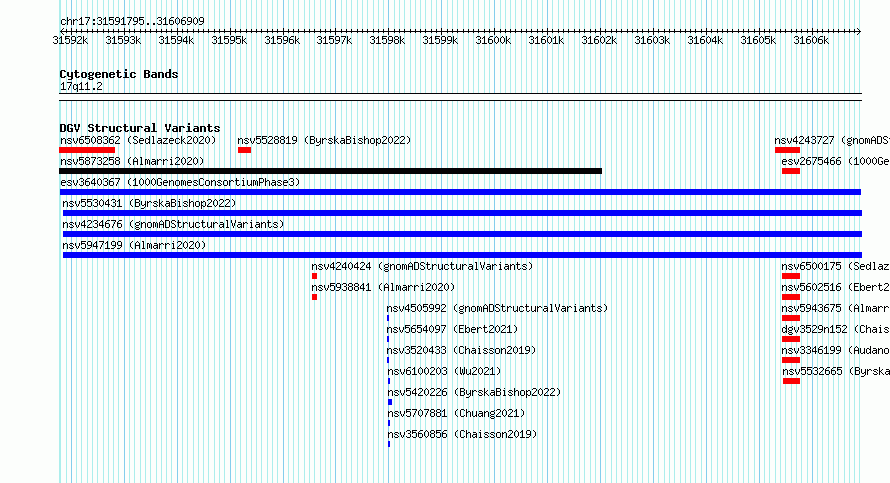Viewport: 890px width, 483px height.
Task: Open nsv3520433 (Chaisson2019) label
Action: point(461,350)
